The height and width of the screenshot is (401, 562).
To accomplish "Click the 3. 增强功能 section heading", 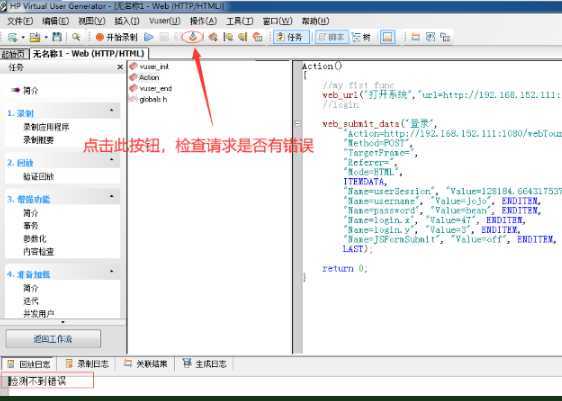I will (x=29, y=200).
